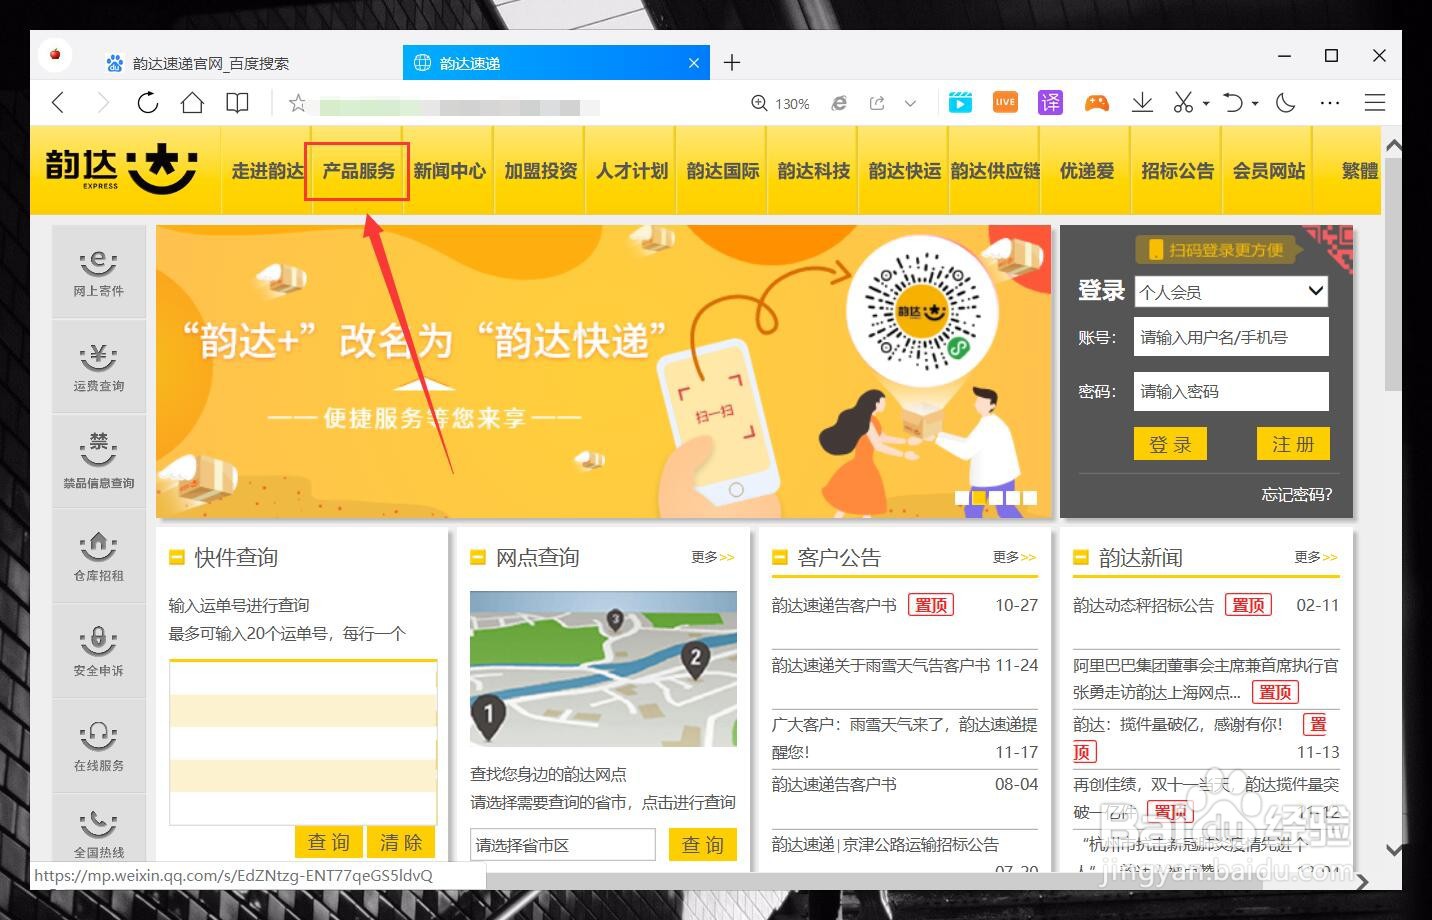
Task: Open the 请选择省市区 selector
Action: (x=563, y=845)
